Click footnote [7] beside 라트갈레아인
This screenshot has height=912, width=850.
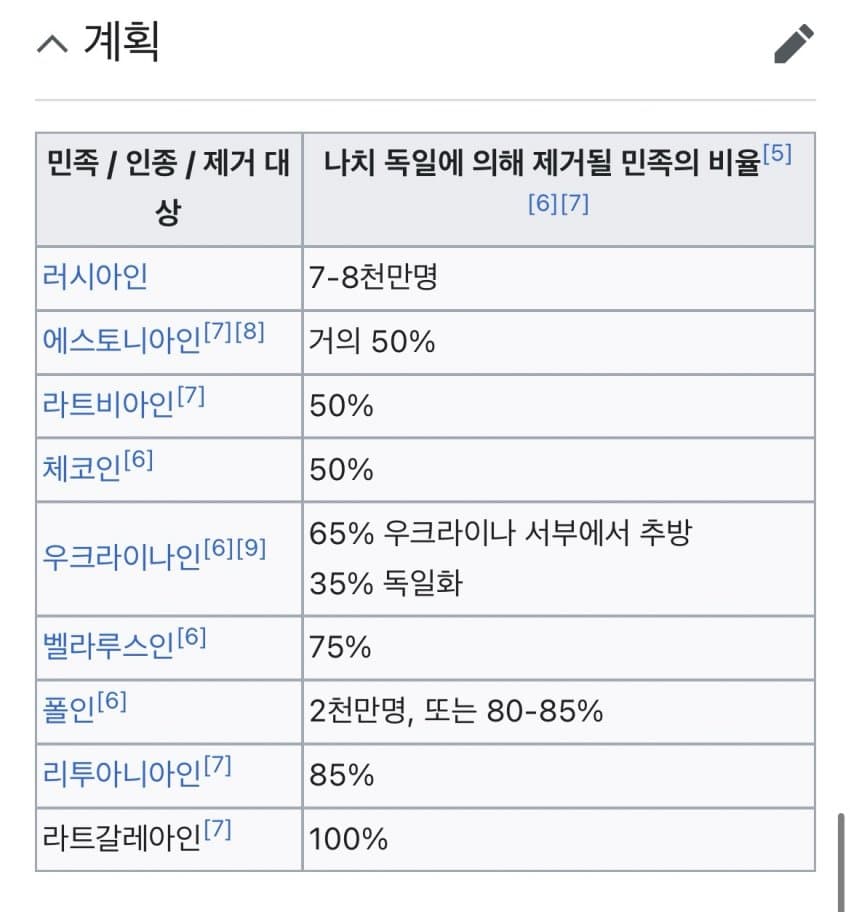point(218,828)
